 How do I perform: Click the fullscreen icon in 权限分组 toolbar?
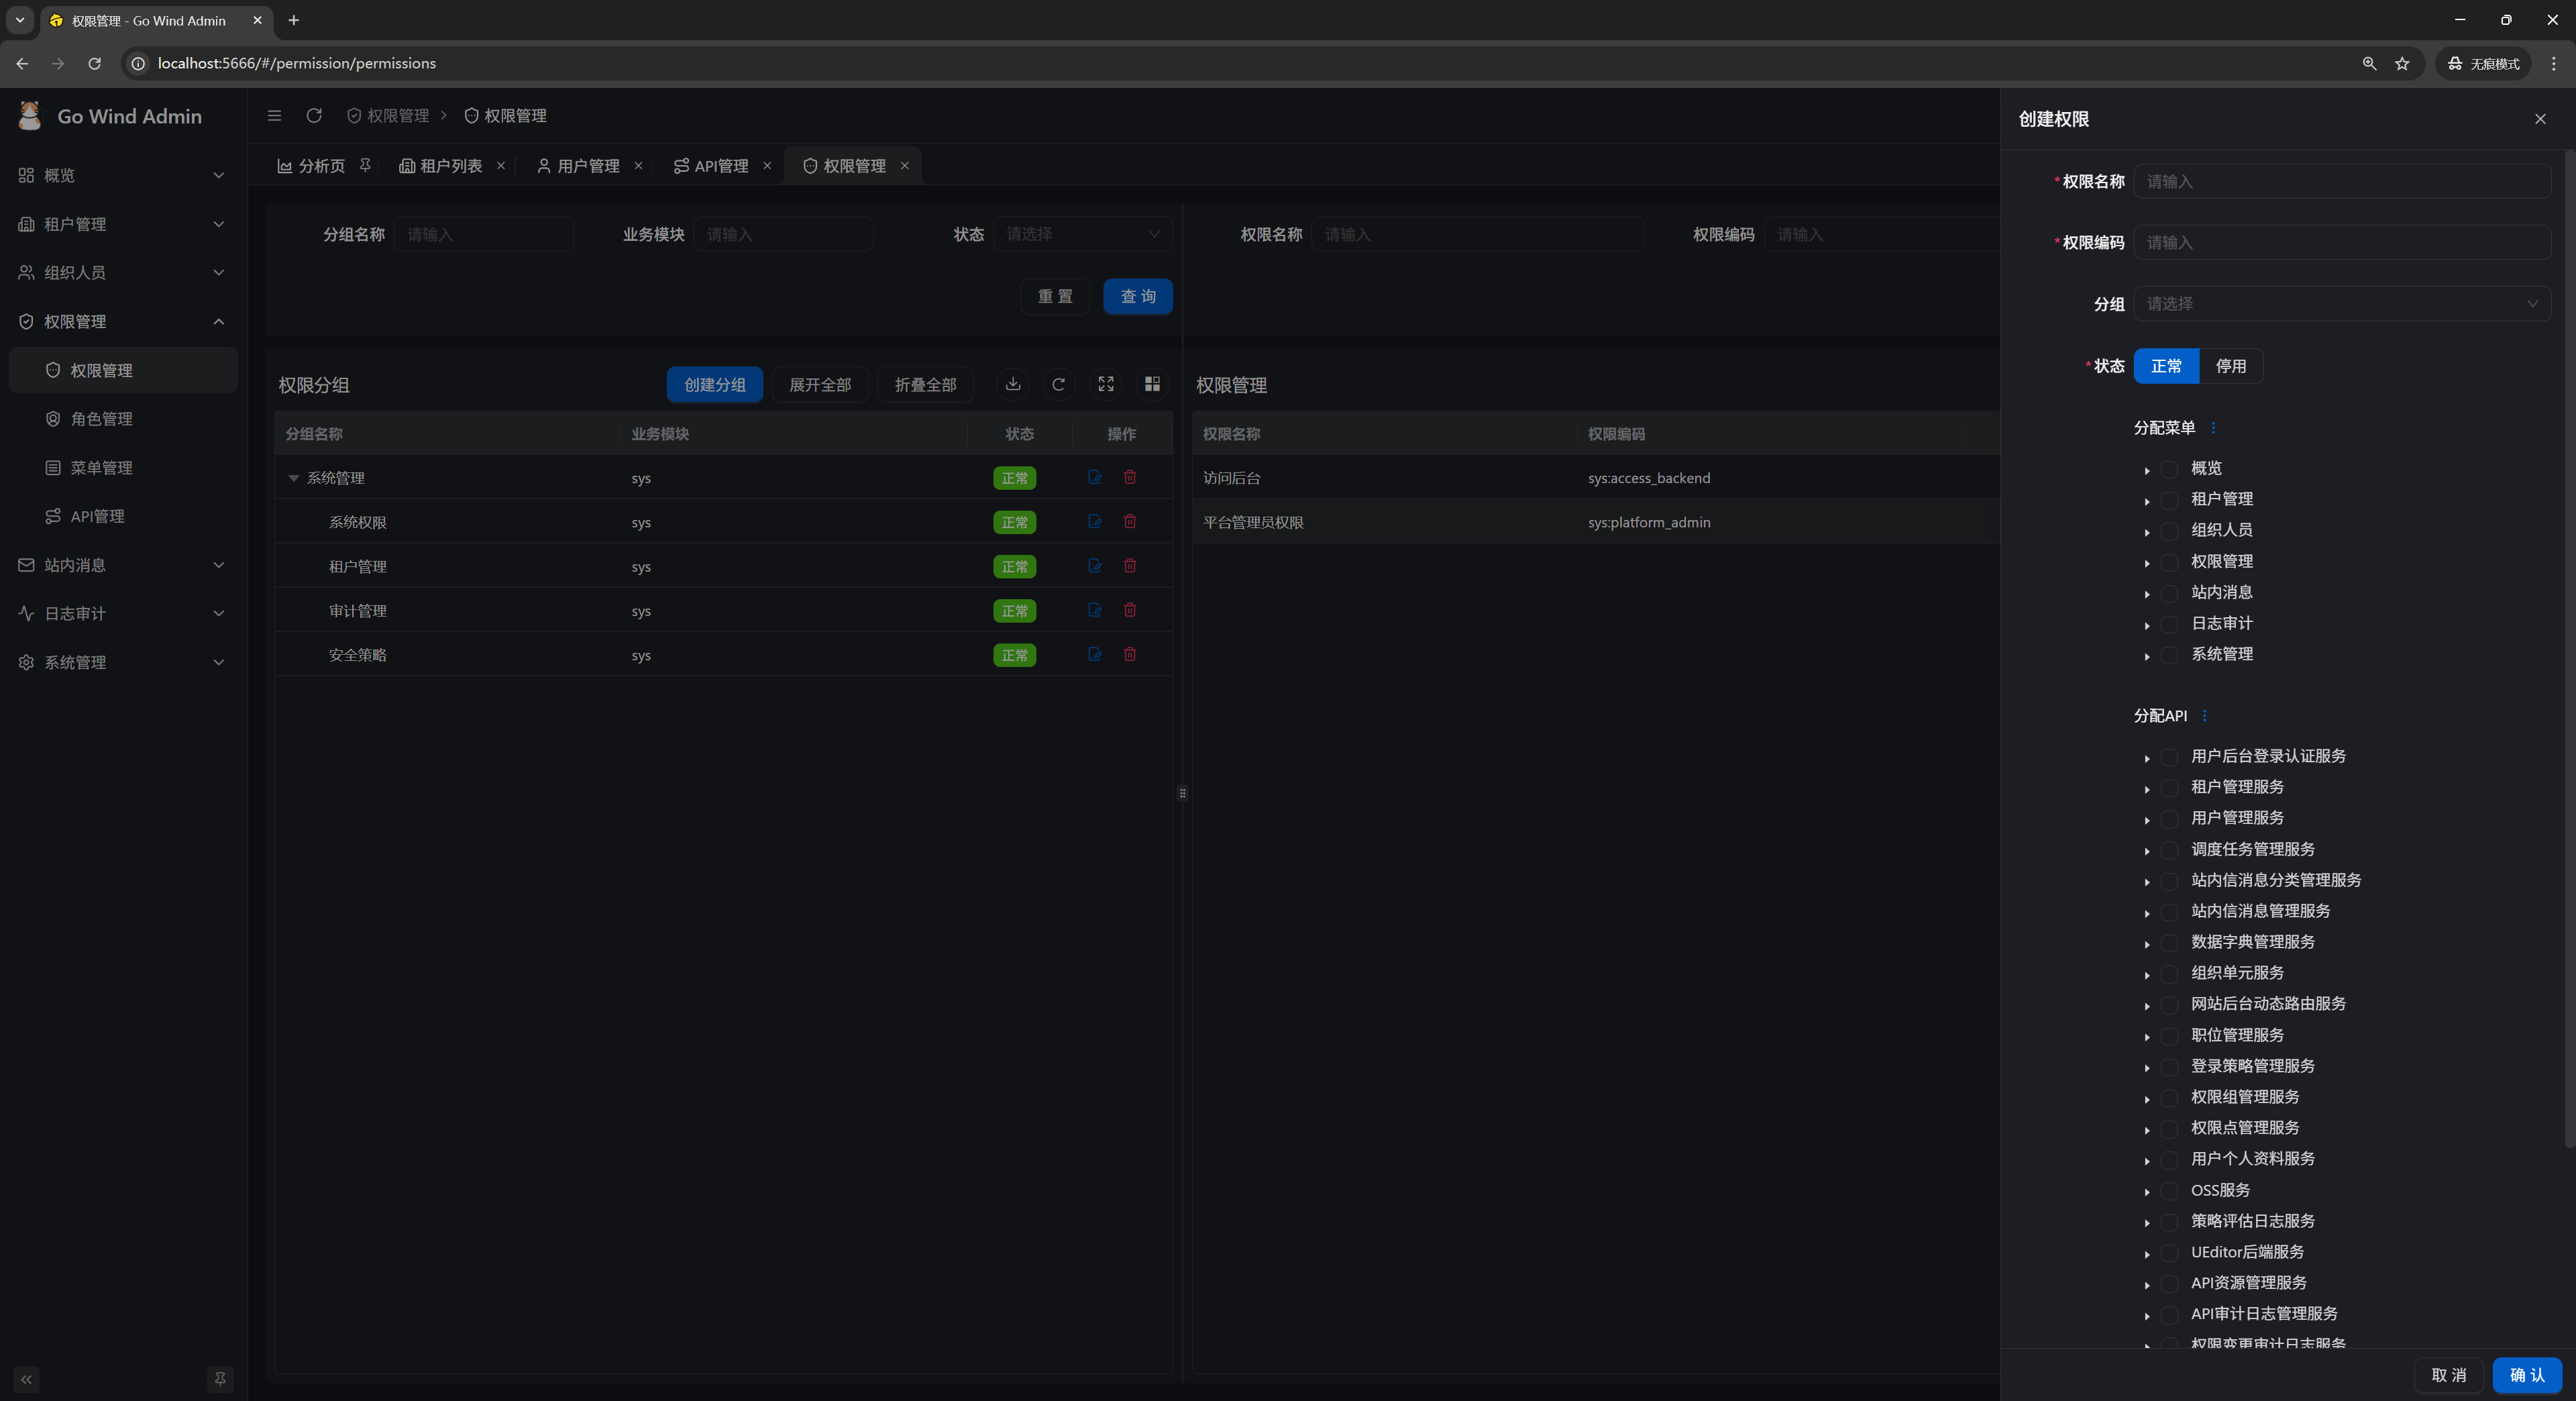[1106, 384]
